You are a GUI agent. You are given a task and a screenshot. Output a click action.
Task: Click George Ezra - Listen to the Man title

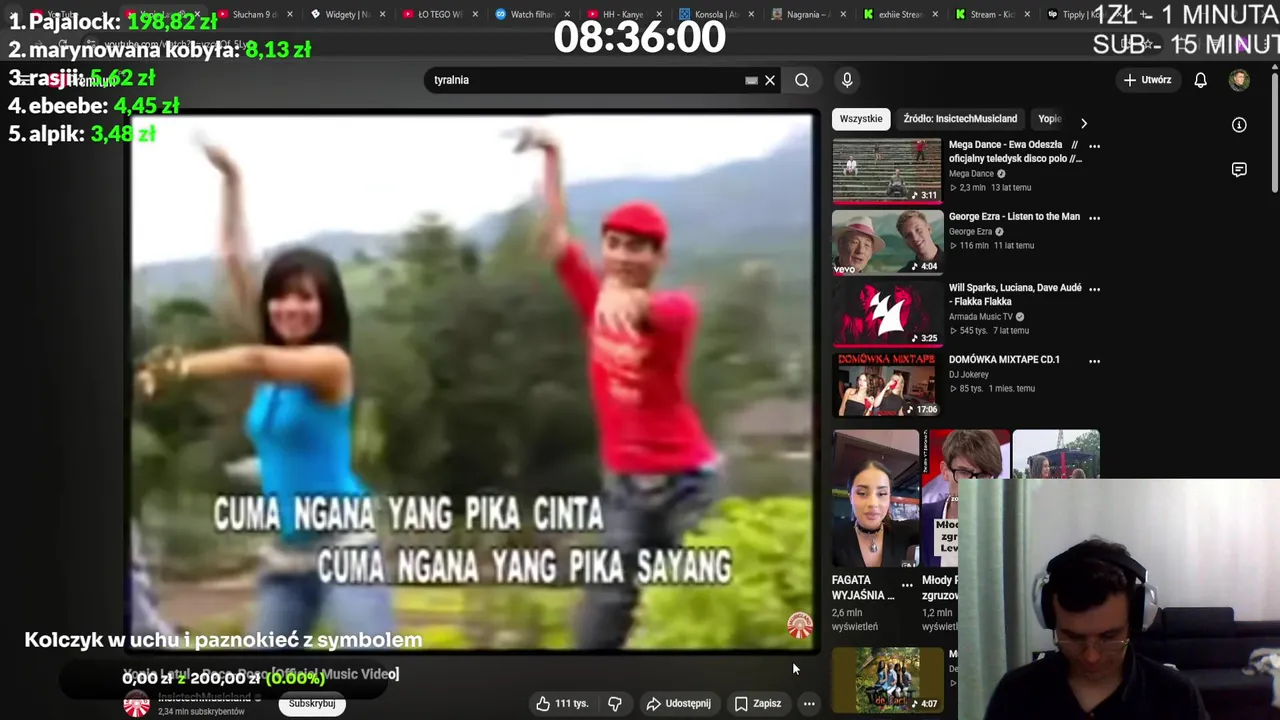click(1014, 216)
